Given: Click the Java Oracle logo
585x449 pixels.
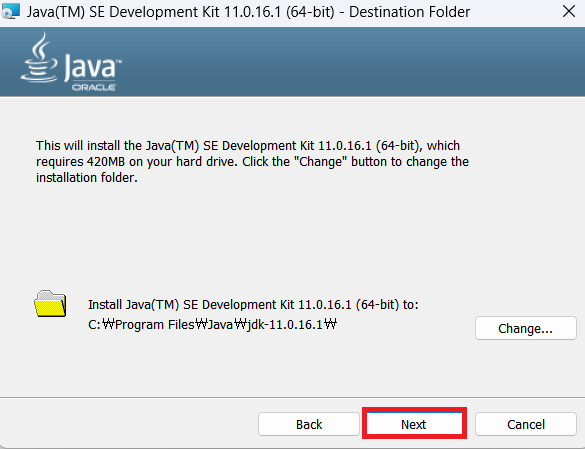Looking at the screenshot, I should pos(71,62).
